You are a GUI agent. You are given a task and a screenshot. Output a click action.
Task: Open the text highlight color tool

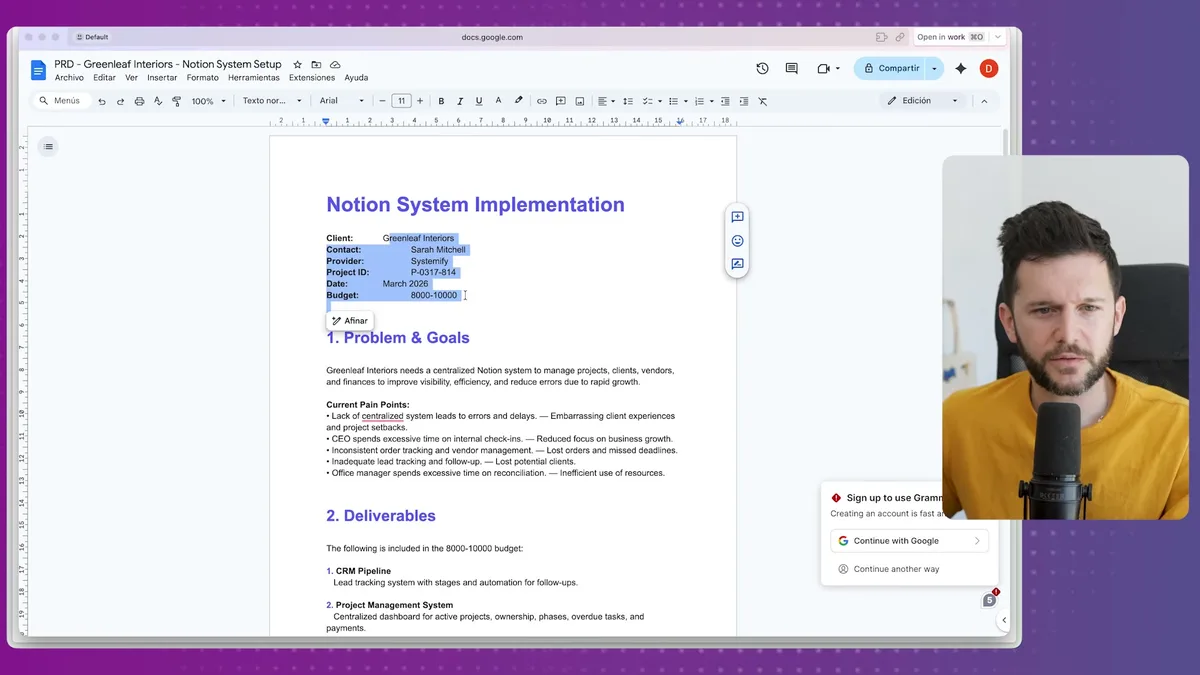518,100
